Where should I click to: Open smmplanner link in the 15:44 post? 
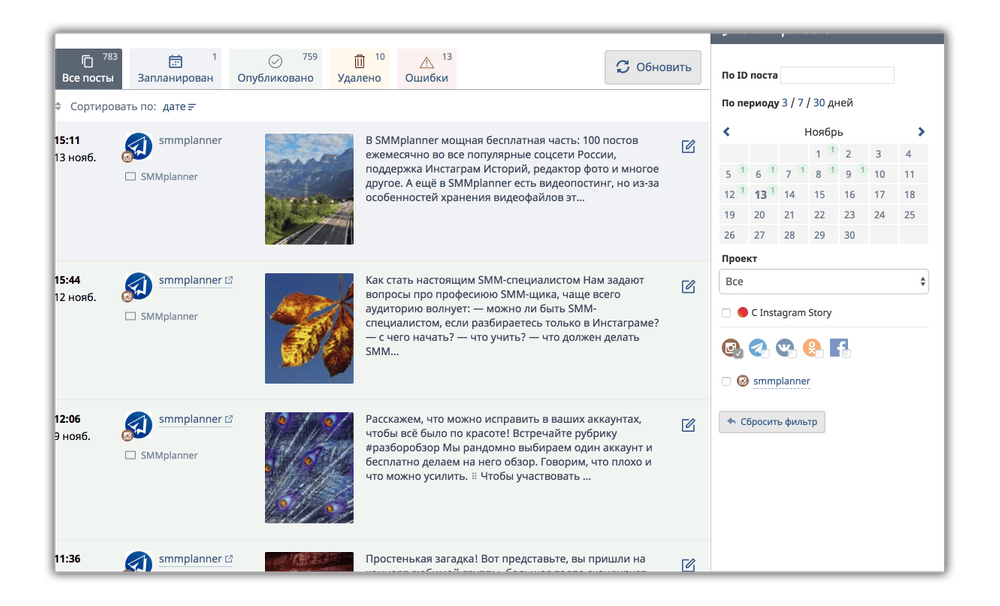tap(196, 280)
